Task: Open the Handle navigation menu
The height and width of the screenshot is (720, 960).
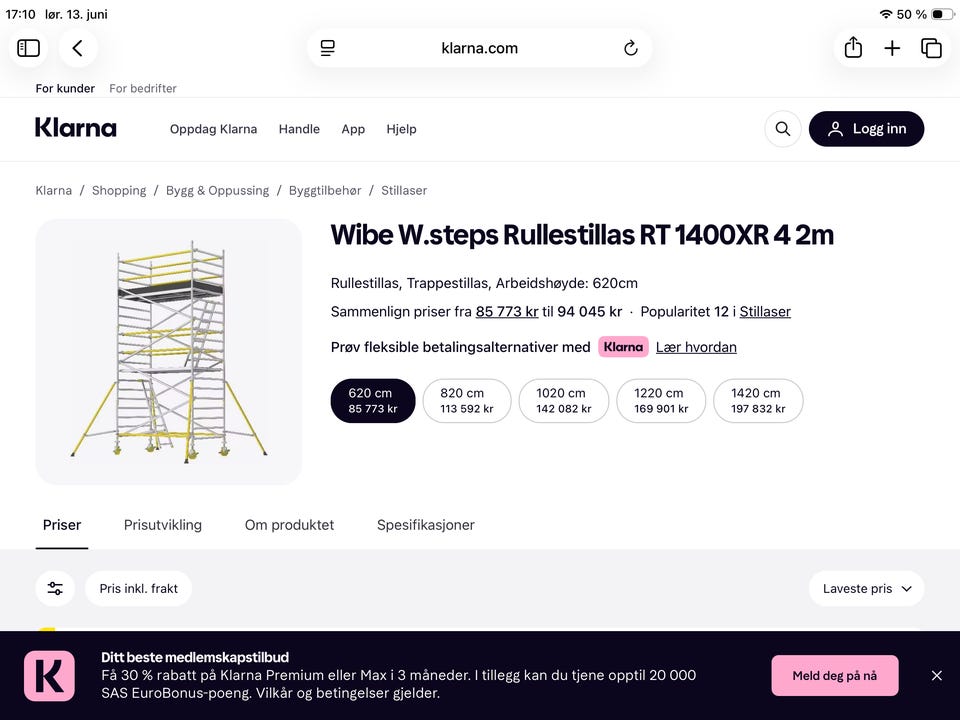Action: tap(299, 129)
